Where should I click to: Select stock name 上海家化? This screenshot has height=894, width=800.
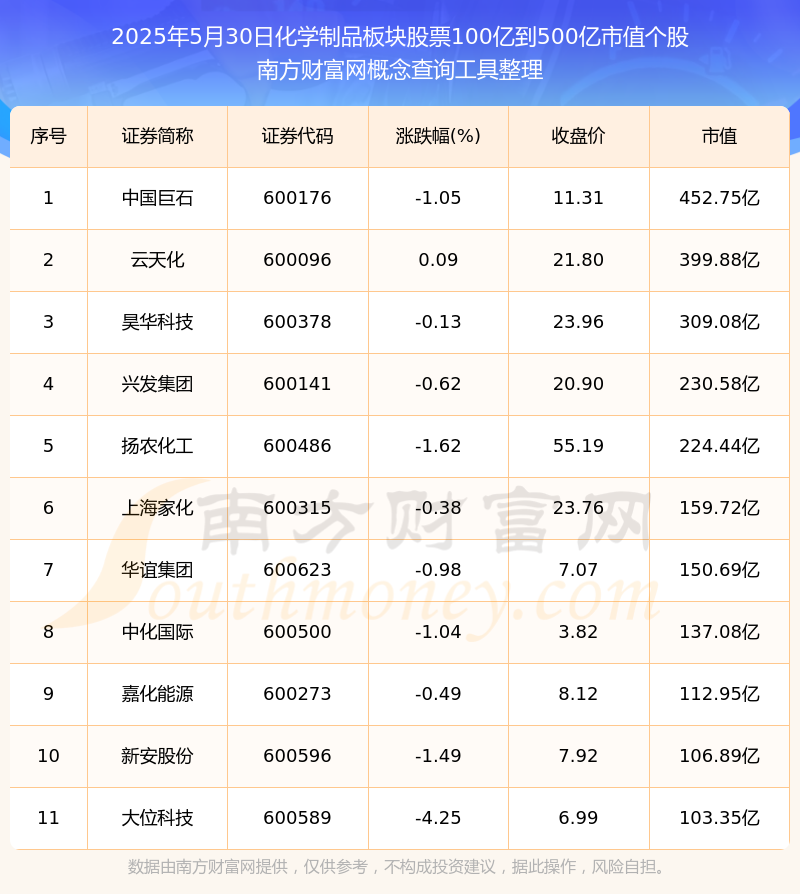coord(157,508)
